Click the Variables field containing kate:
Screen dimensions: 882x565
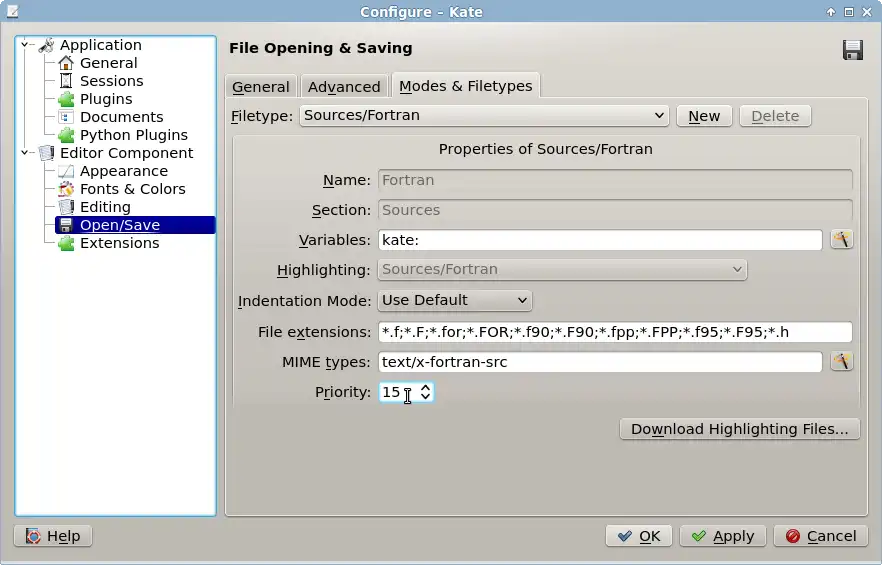600,240
